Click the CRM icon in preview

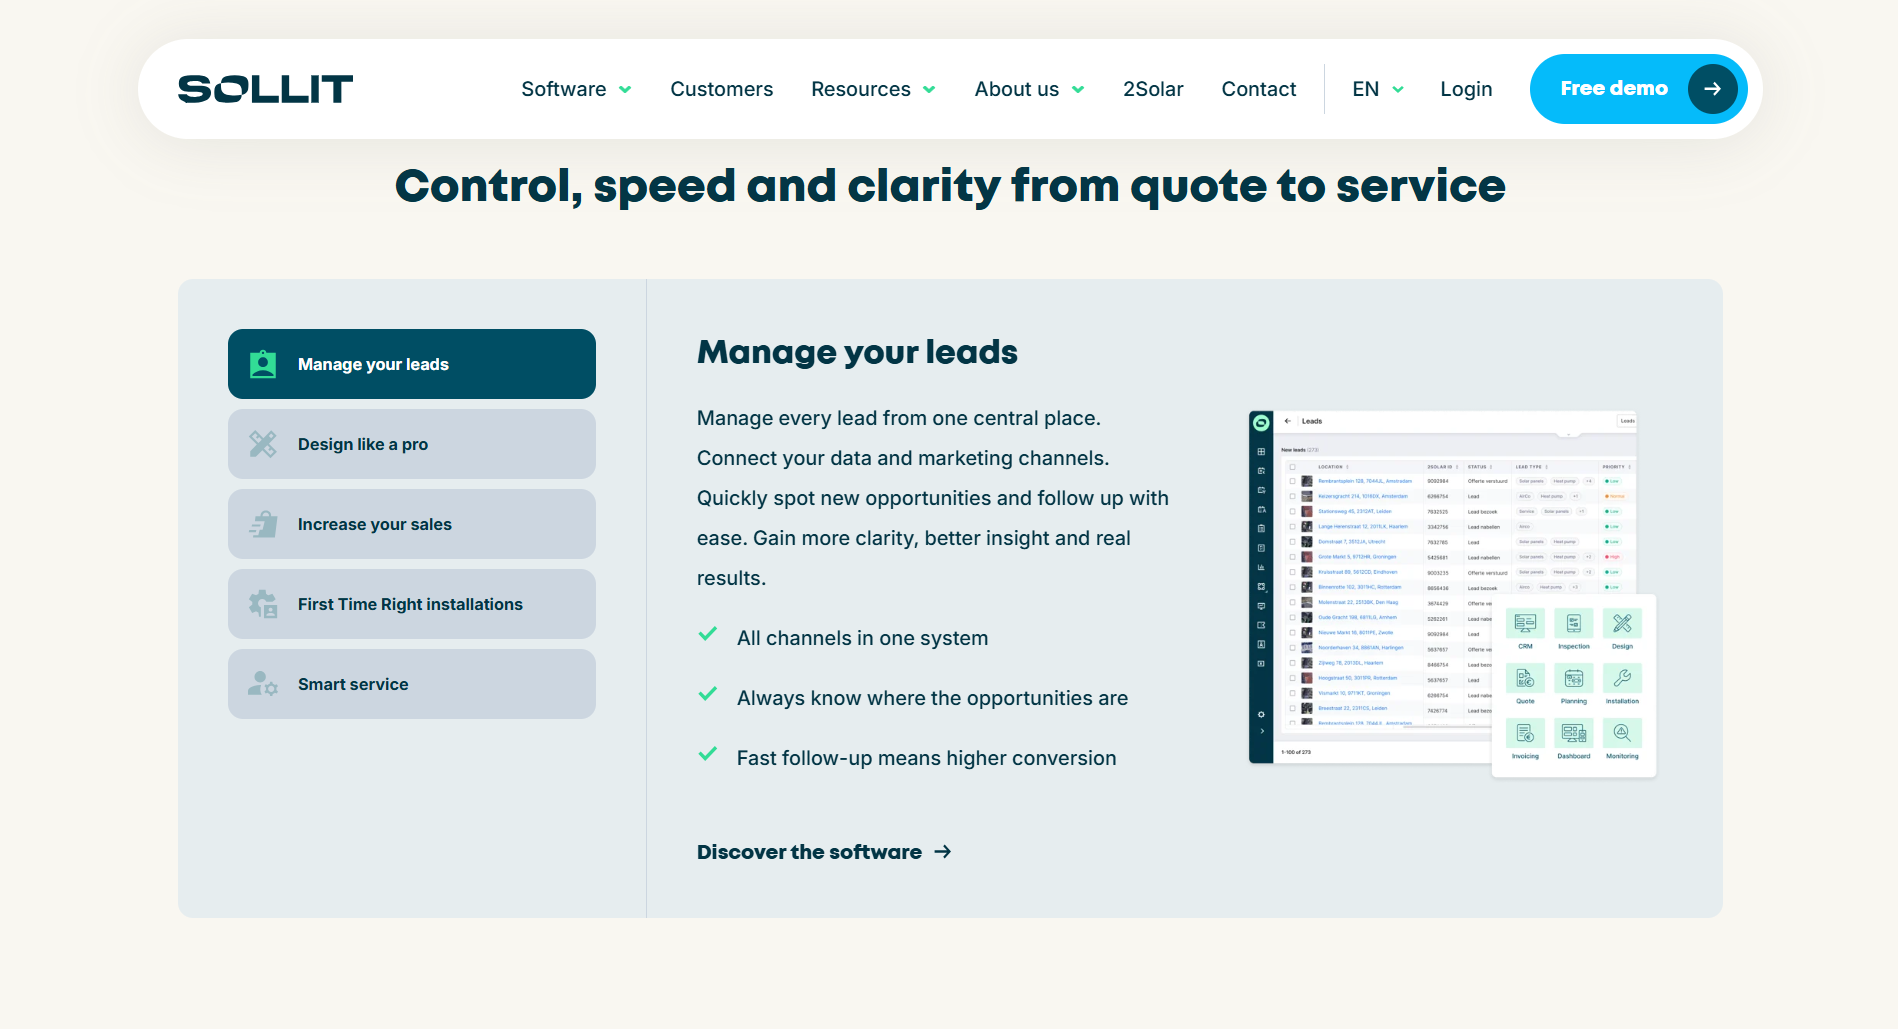tap(1525, 624)
